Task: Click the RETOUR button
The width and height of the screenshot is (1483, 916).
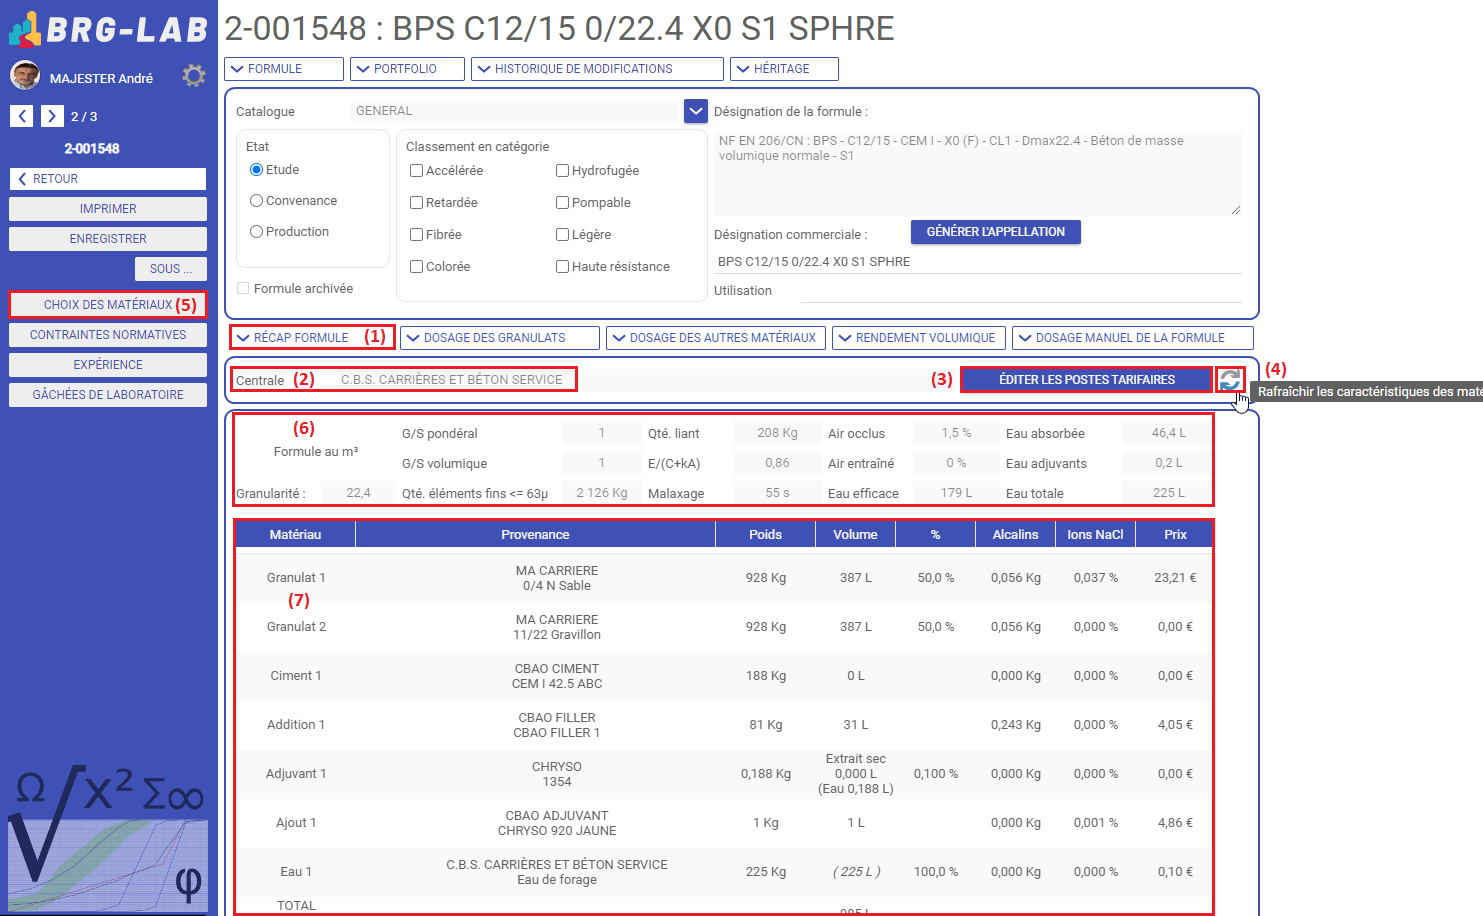Action: pos(108,179)
